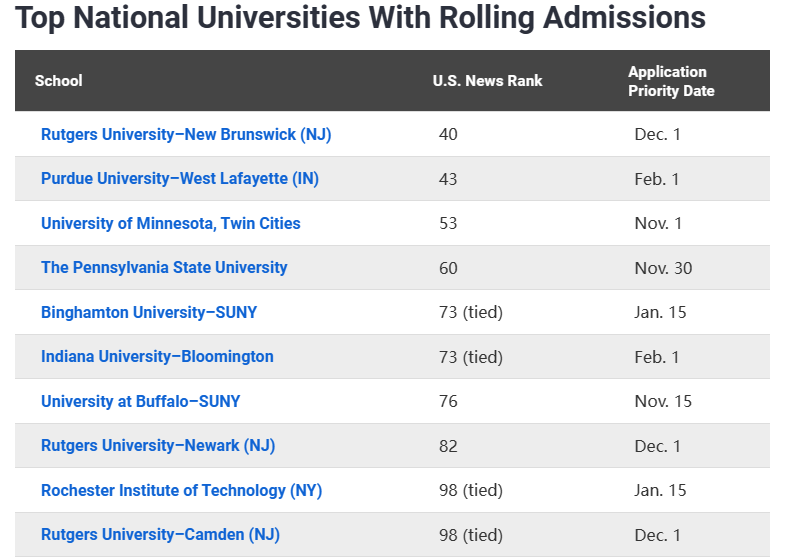This screenshot has width=788, height=560.
Task: Open University at Buffalo–SUNY link
Action: pyautogui.click(x=141, y=401)
